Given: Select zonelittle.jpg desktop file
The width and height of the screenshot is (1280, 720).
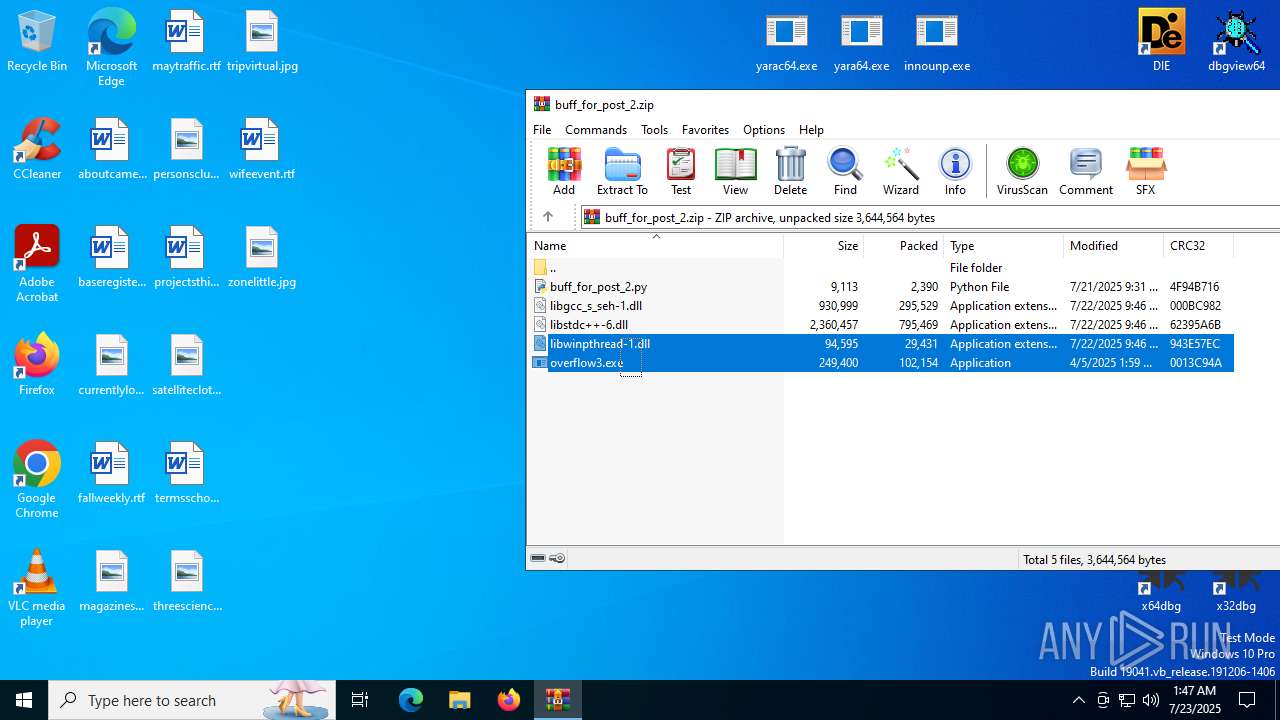Looking at the screenshot, I should tap(262, 257).
